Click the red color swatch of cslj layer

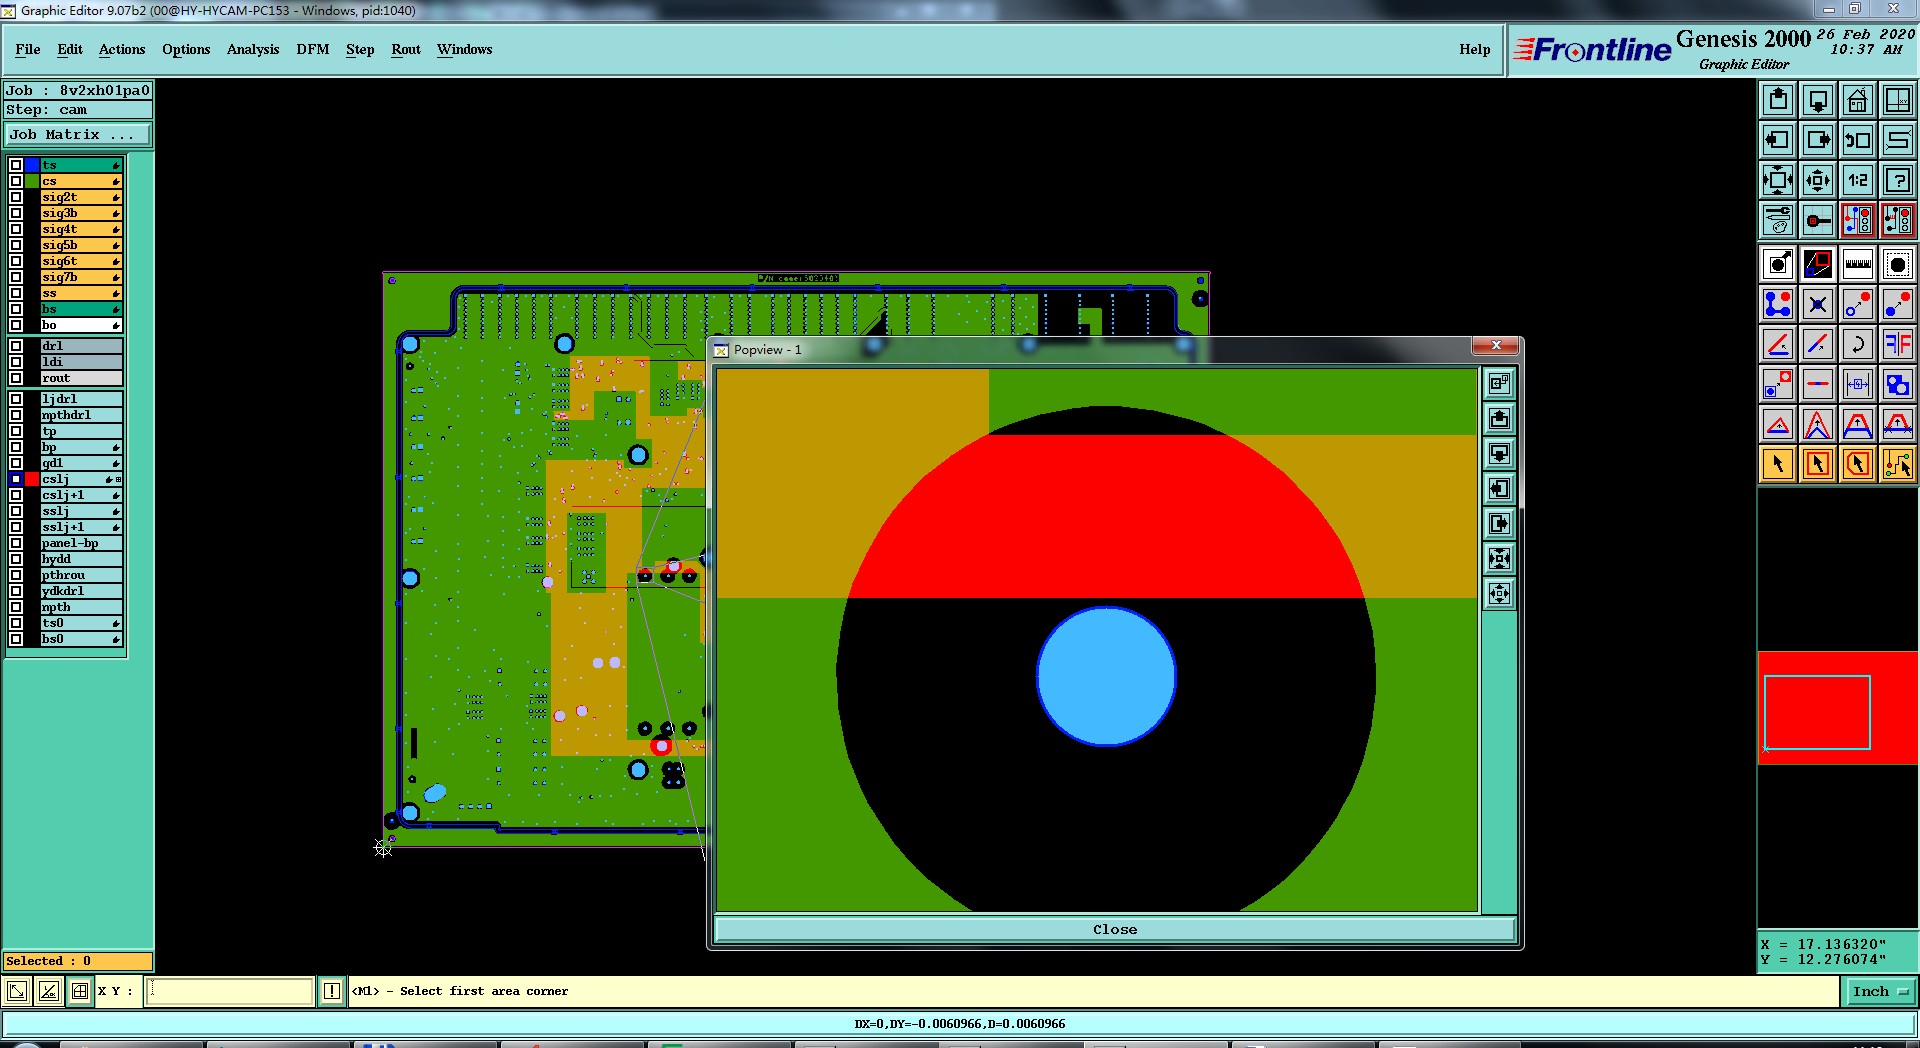32,479
